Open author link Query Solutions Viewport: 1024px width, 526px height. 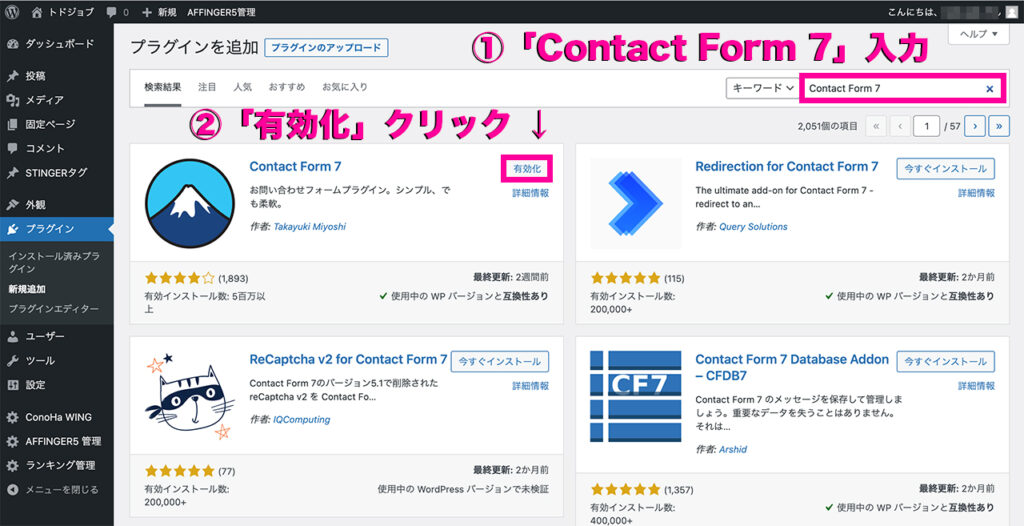click(x=753, y=227)
